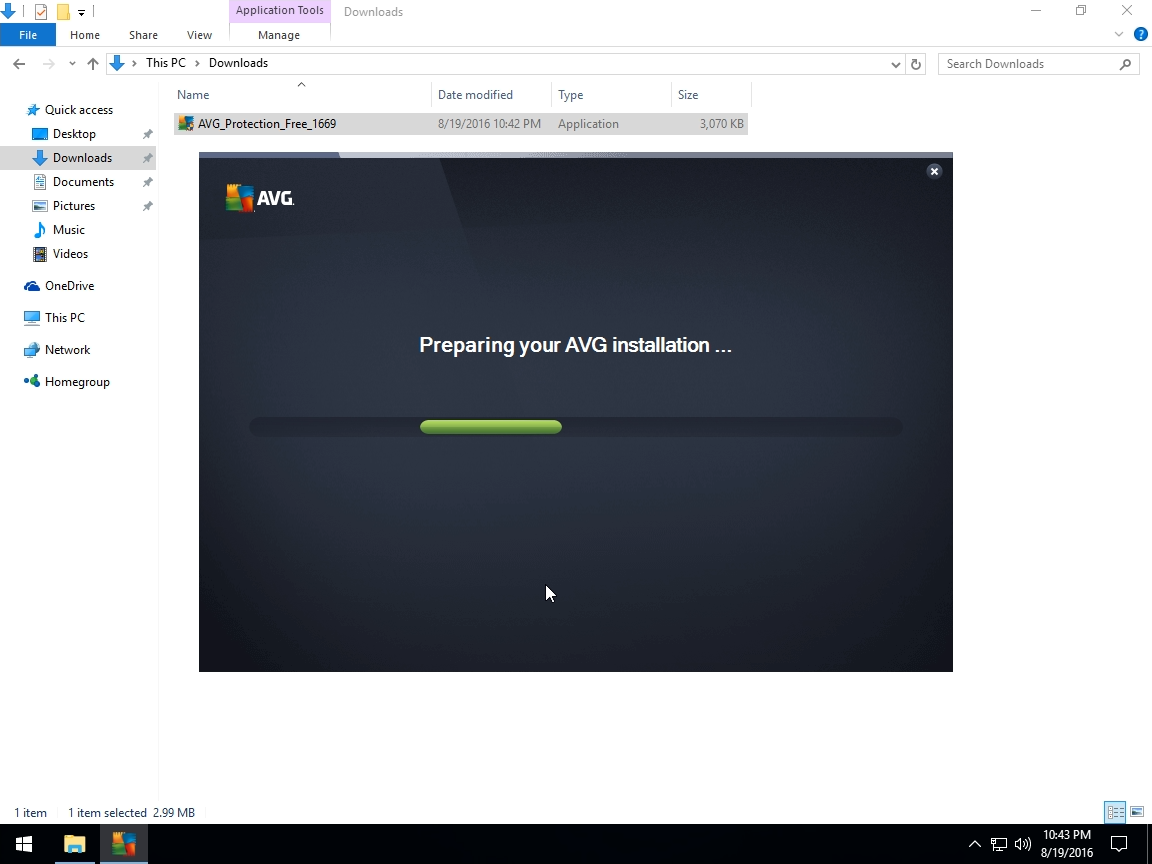Click the pin icon next to Documents
The width and height of the screenshot is (1152, 864).
(x=147, y=182)
